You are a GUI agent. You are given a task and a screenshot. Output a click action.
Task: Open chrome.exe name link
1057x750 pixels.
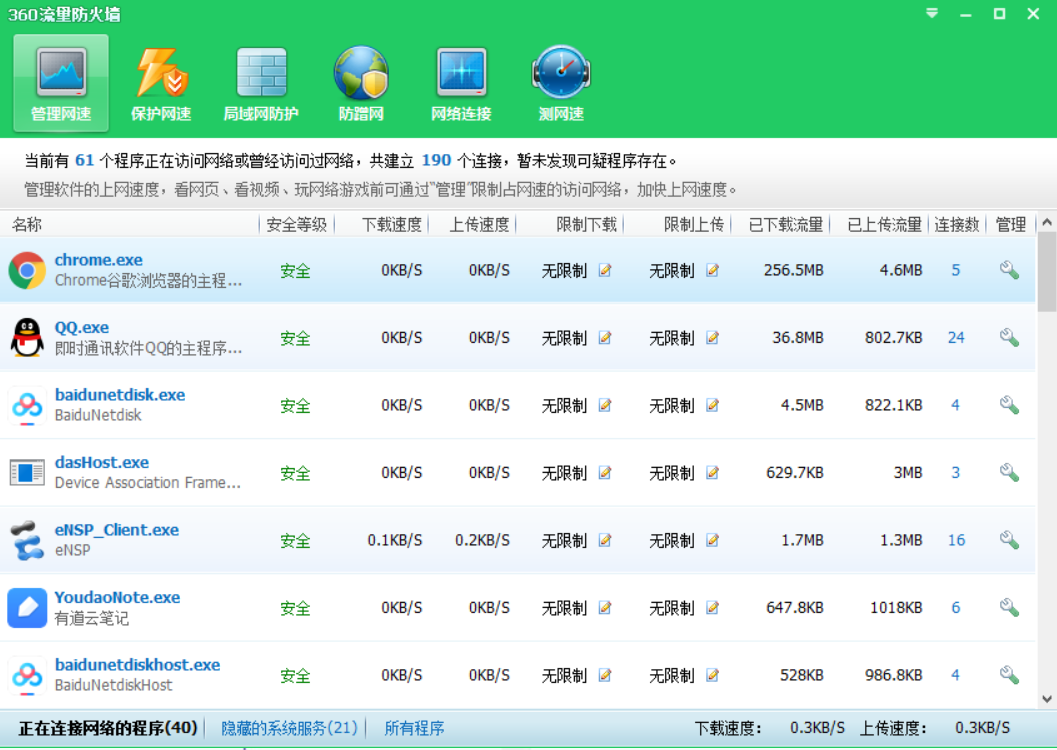coord(98,260)
